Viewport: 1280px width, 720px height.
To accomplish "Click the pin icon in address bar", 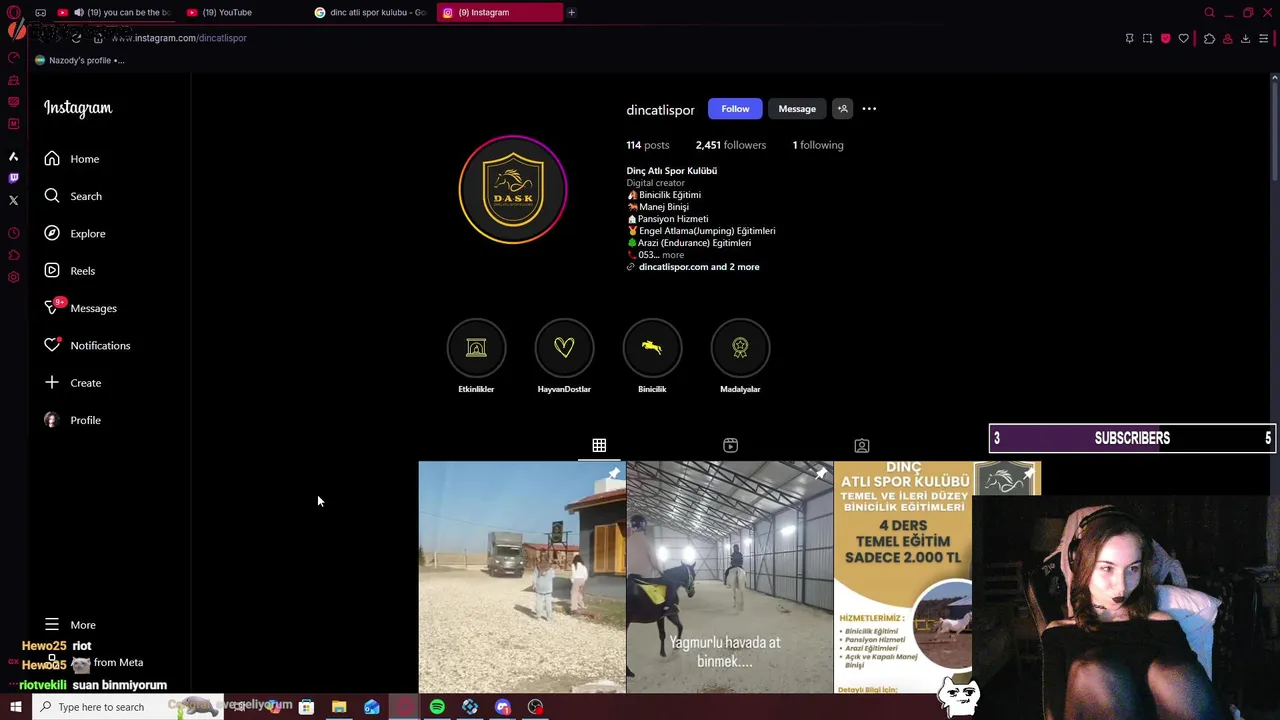I will coord(1129,38).
